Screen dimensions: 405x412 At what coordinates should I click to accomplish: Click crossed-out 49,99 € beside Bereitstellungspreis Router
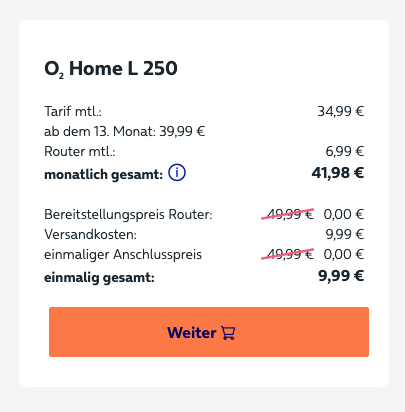tap(288, 214)
